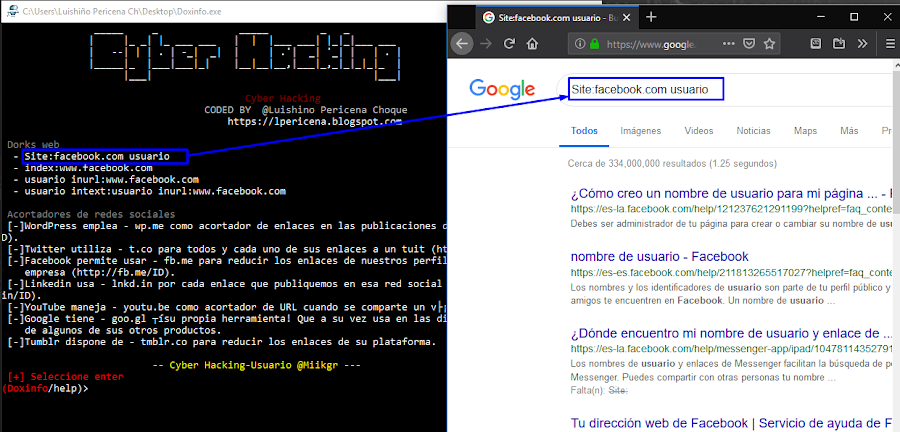Click the Doxinfo console window icon

[x=11, y=11]
